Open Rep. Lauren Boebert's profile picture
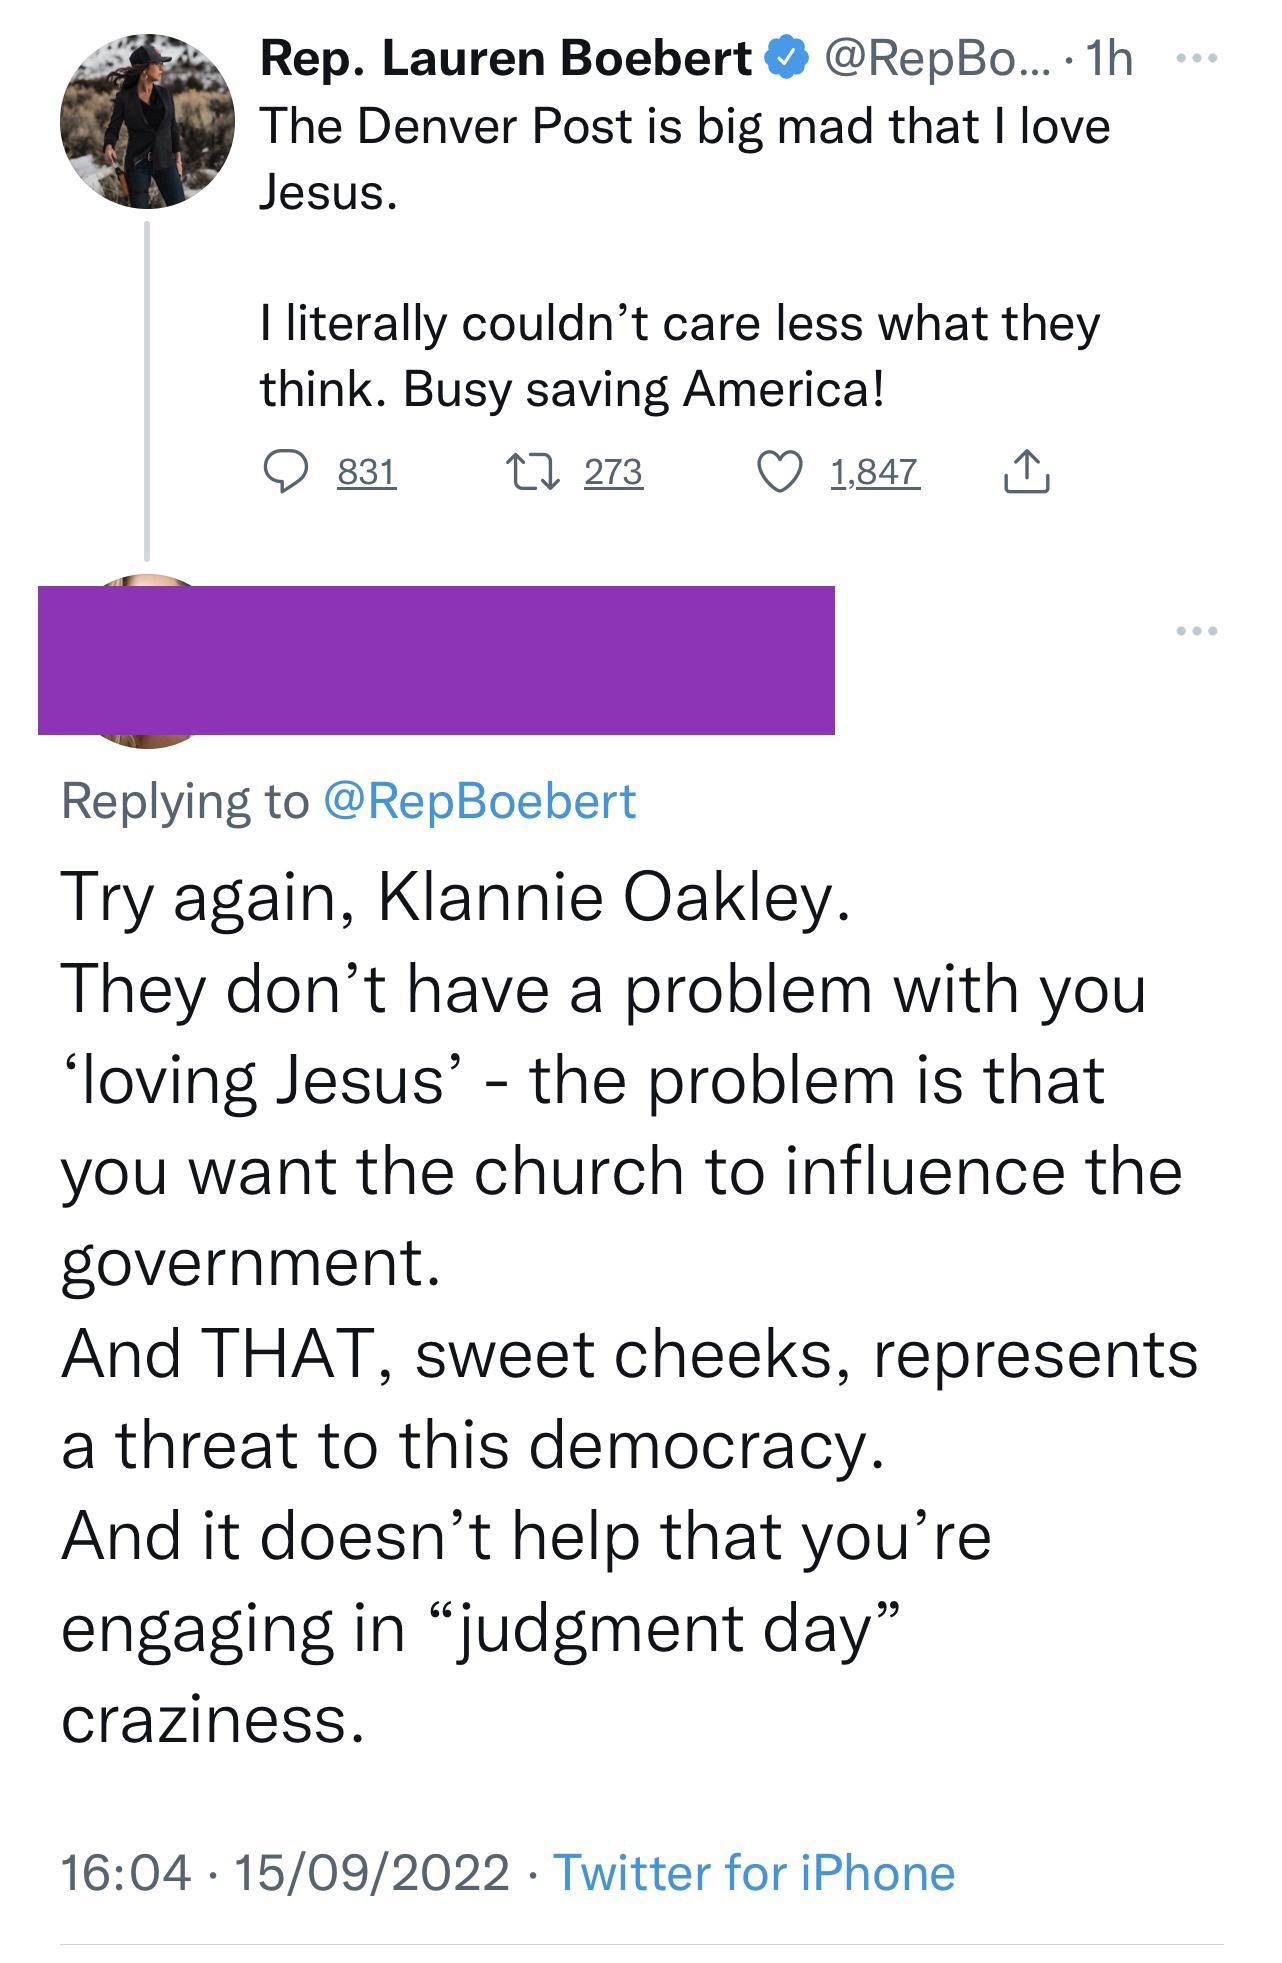1282x1963 pixels. [x=147, y=121]
